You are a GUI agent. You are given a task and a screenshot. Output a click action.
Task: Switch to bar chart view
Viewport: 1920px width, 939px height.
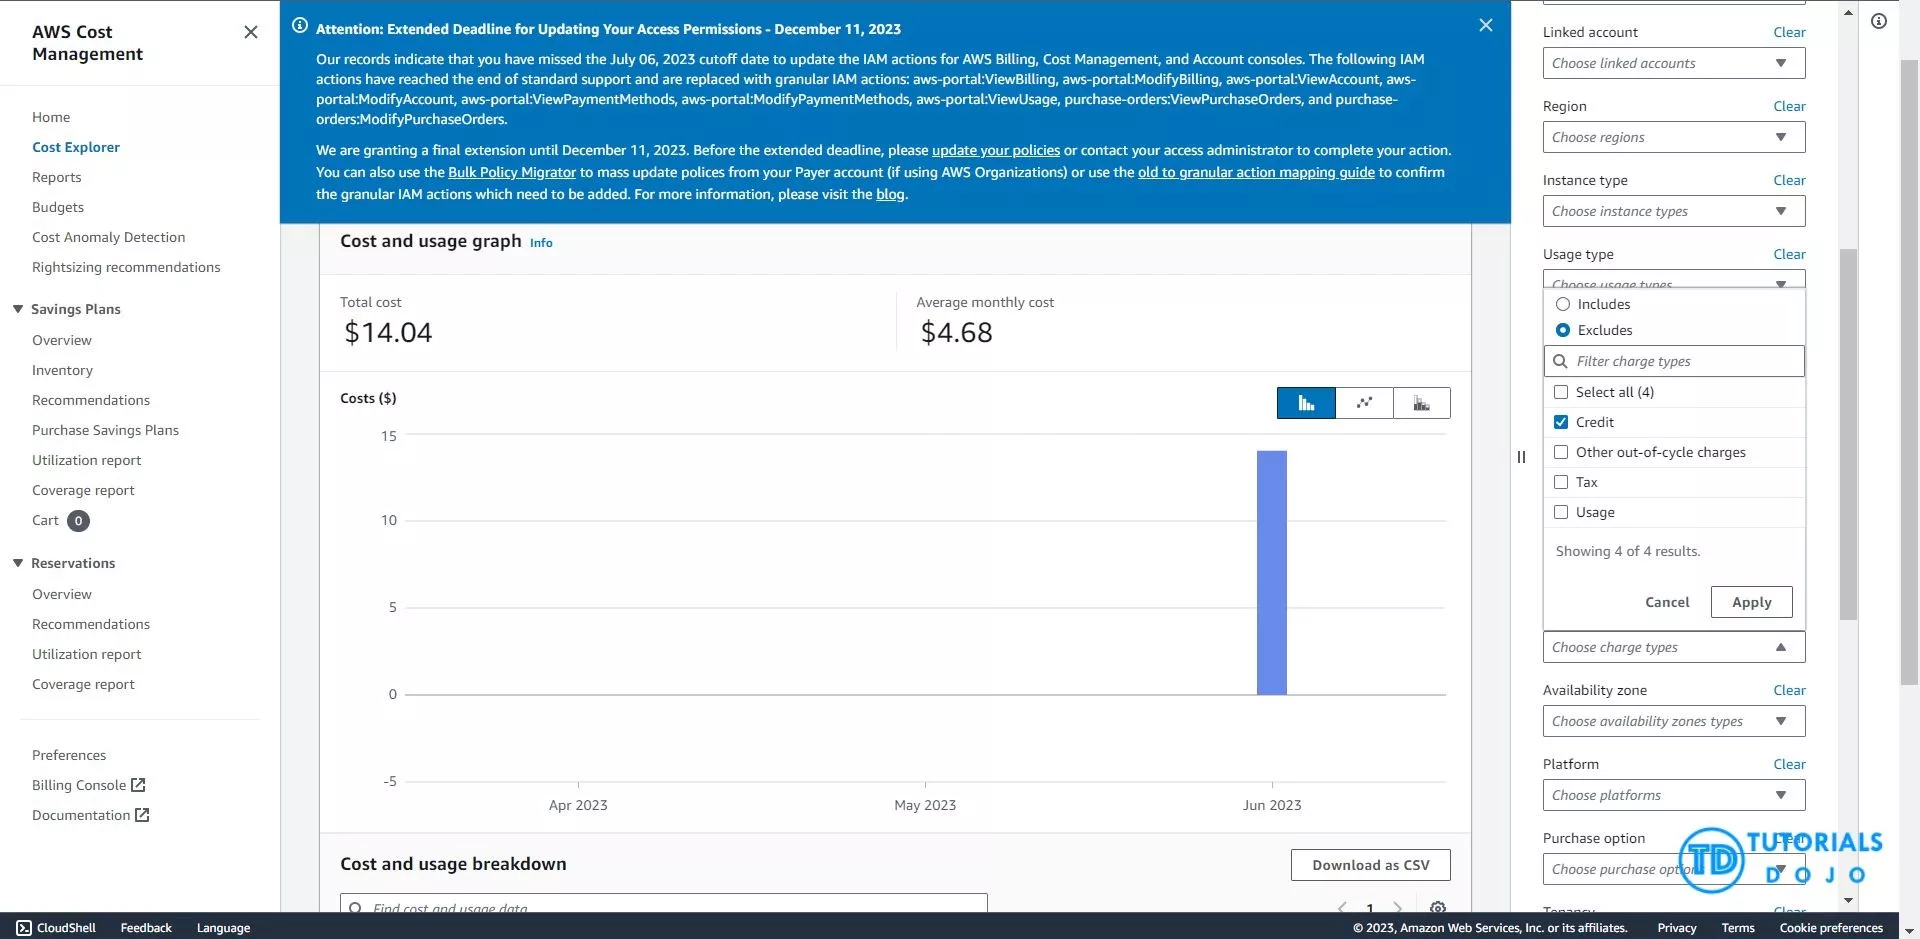[1306, 403]
